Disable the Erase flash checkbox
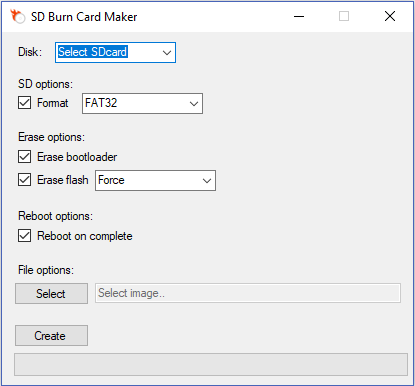The height and width of the screenshot is (386, 415). tap(25, 180)
